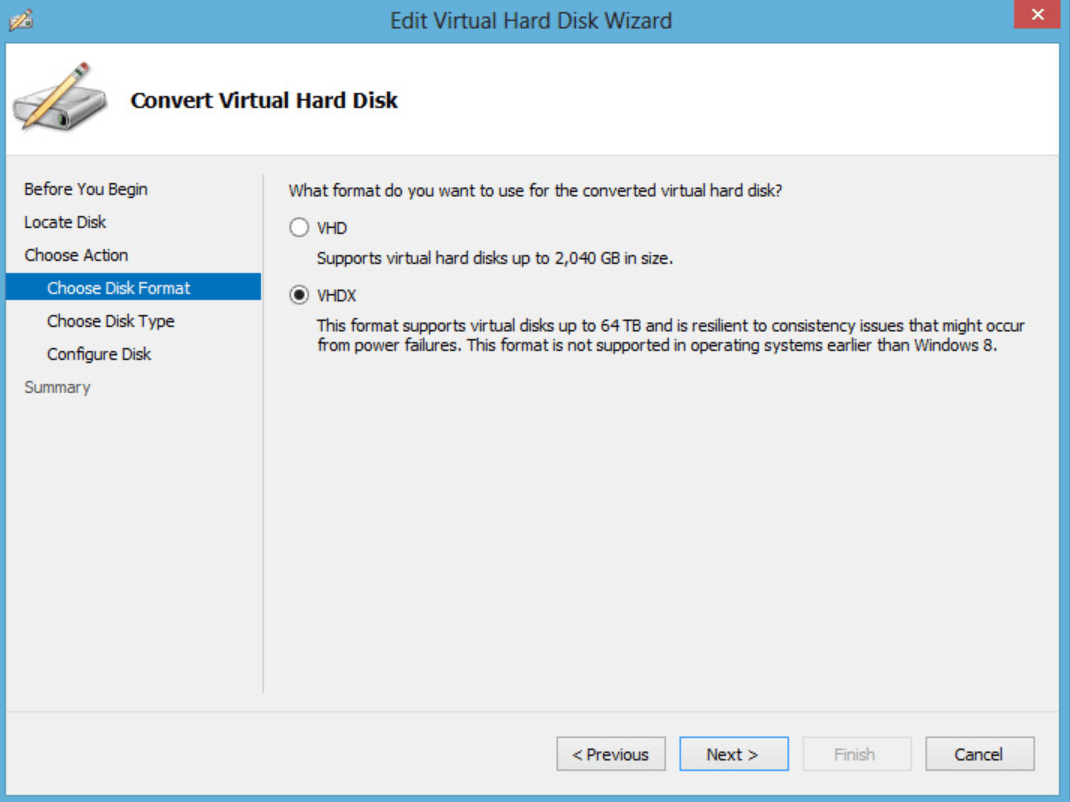The height and width of the screenshot is (802, 1070).
Task: Click the VHD option label
Action: [332, 228]
